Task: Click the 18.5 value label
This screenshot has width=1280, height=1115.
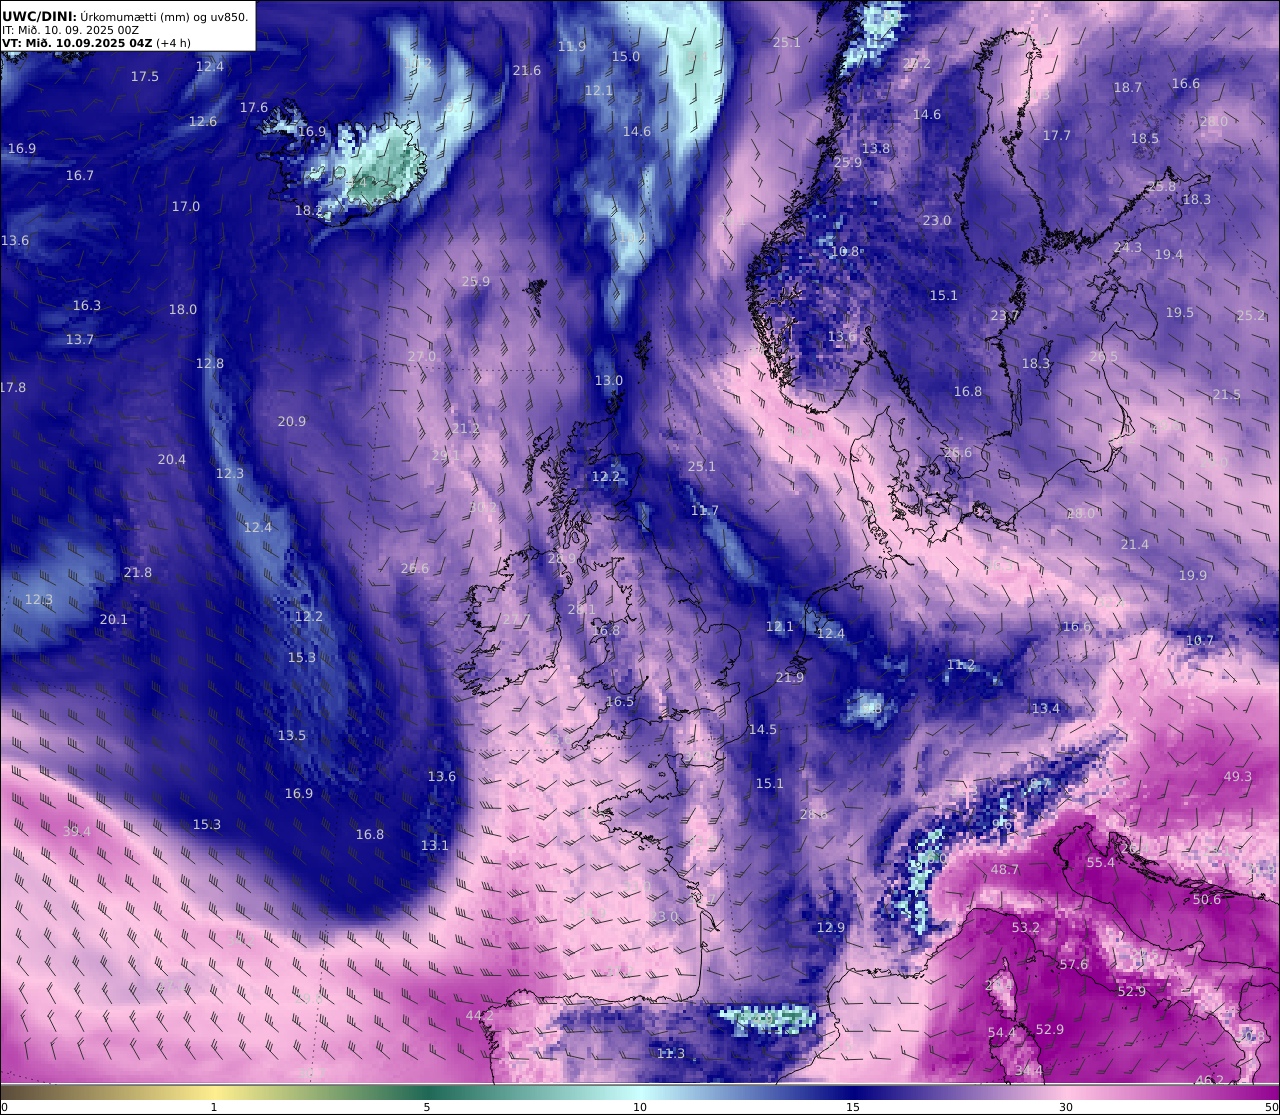Action: pyautogui.click(x=1145, y=139)
